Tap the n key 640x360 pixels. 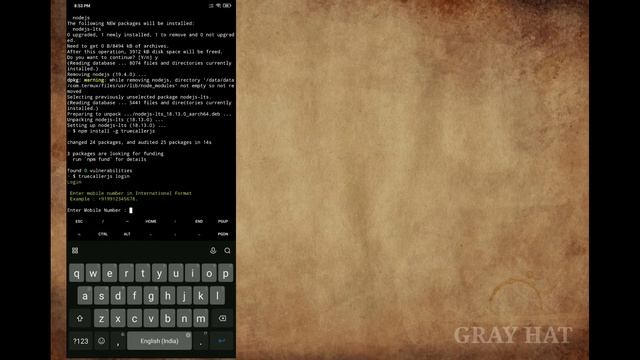point(184,318)
